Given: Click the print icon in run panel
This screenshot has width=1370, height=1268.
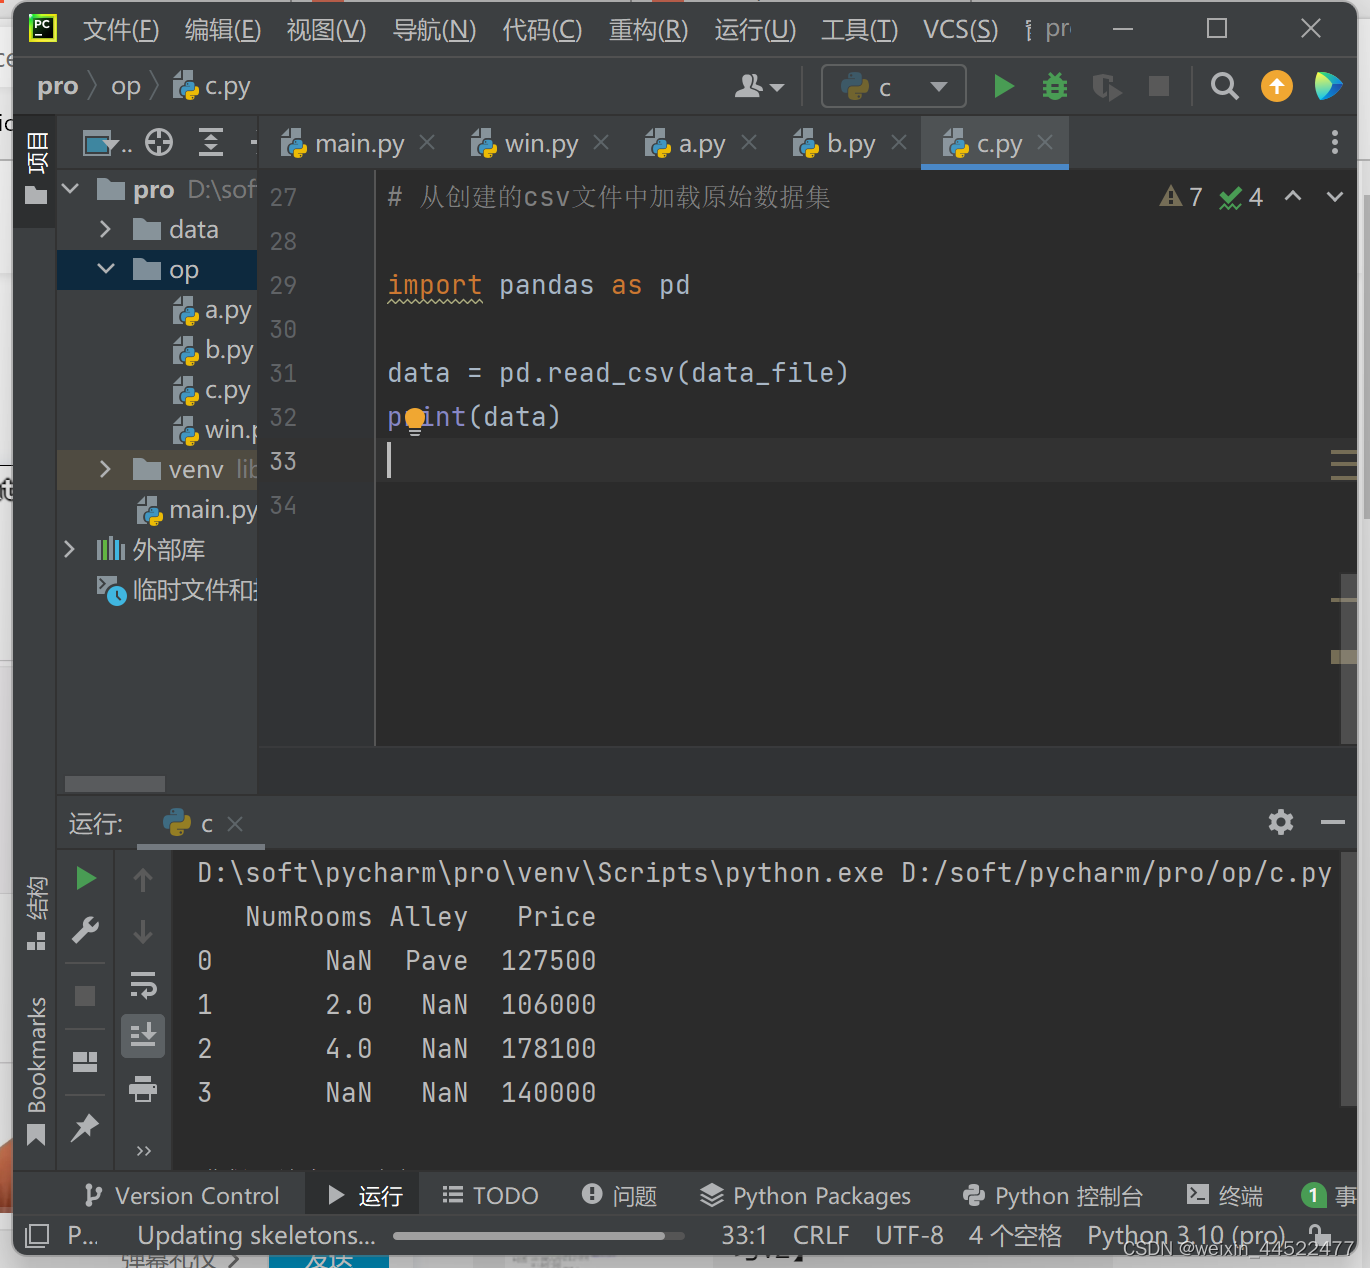Looking at the screenshot, I should [x=143, y=1088].
